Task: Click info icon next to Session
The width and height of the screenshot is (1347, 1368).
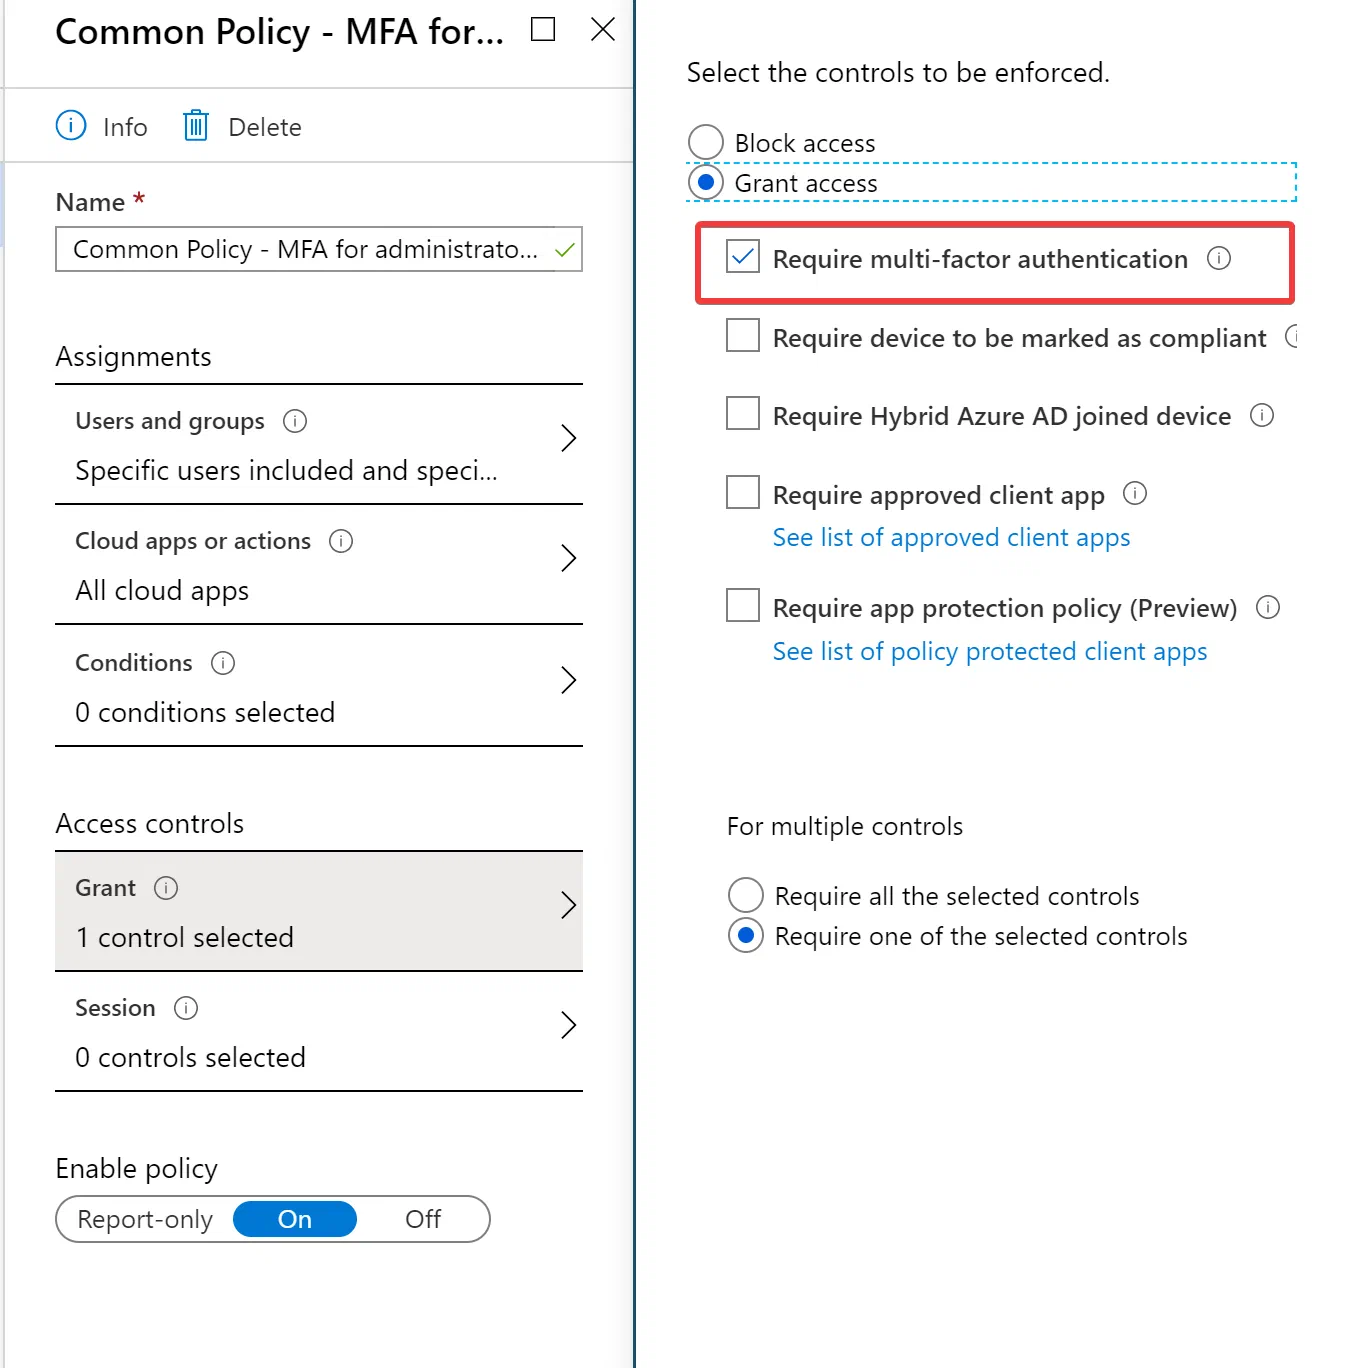Action: pos(186,1008)
